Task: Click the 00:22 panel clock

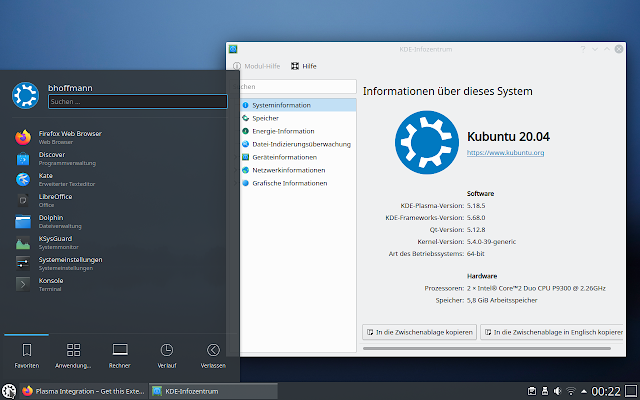Action: (606, 391)
